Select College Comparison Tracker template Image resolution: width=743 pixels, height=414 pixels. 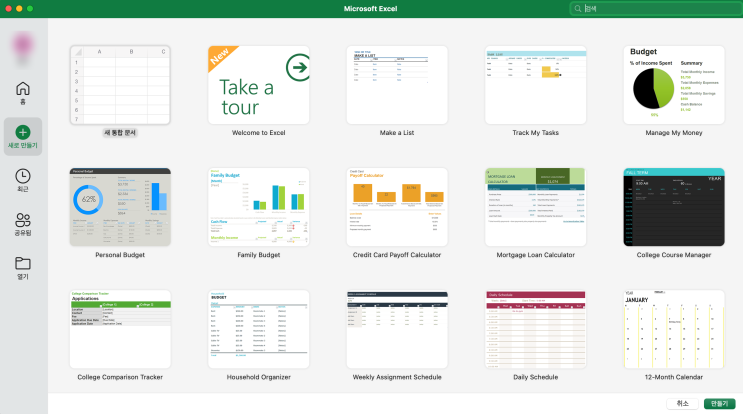120,329
